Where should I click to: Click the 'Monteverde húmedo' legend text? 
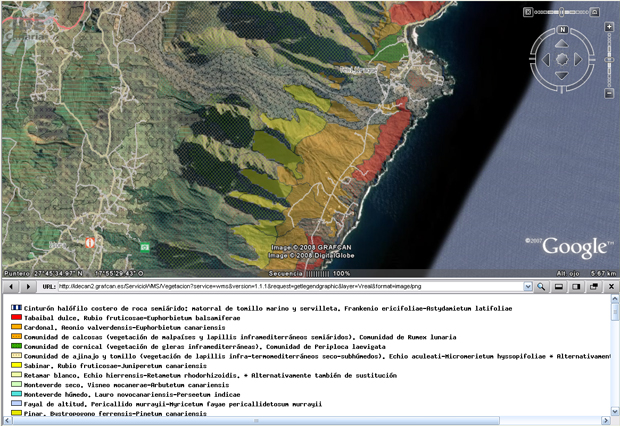[132, 395]
